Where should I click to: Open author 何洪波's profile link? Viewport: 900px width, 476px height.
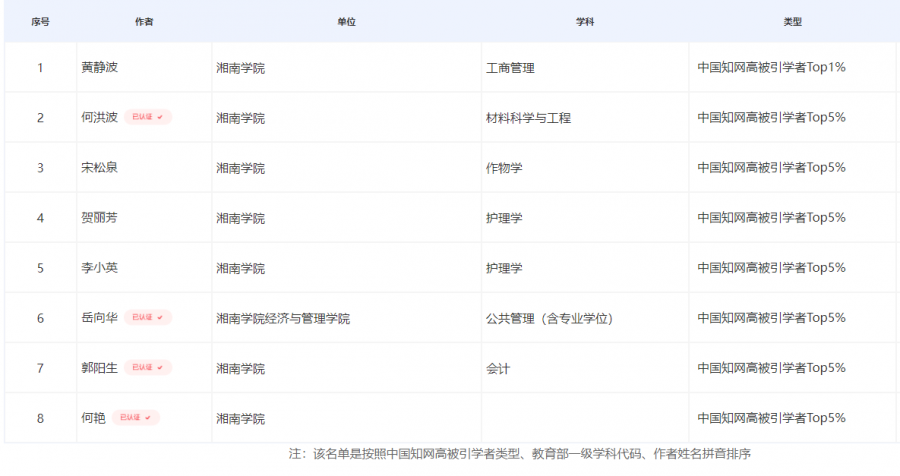pos(99,118)
